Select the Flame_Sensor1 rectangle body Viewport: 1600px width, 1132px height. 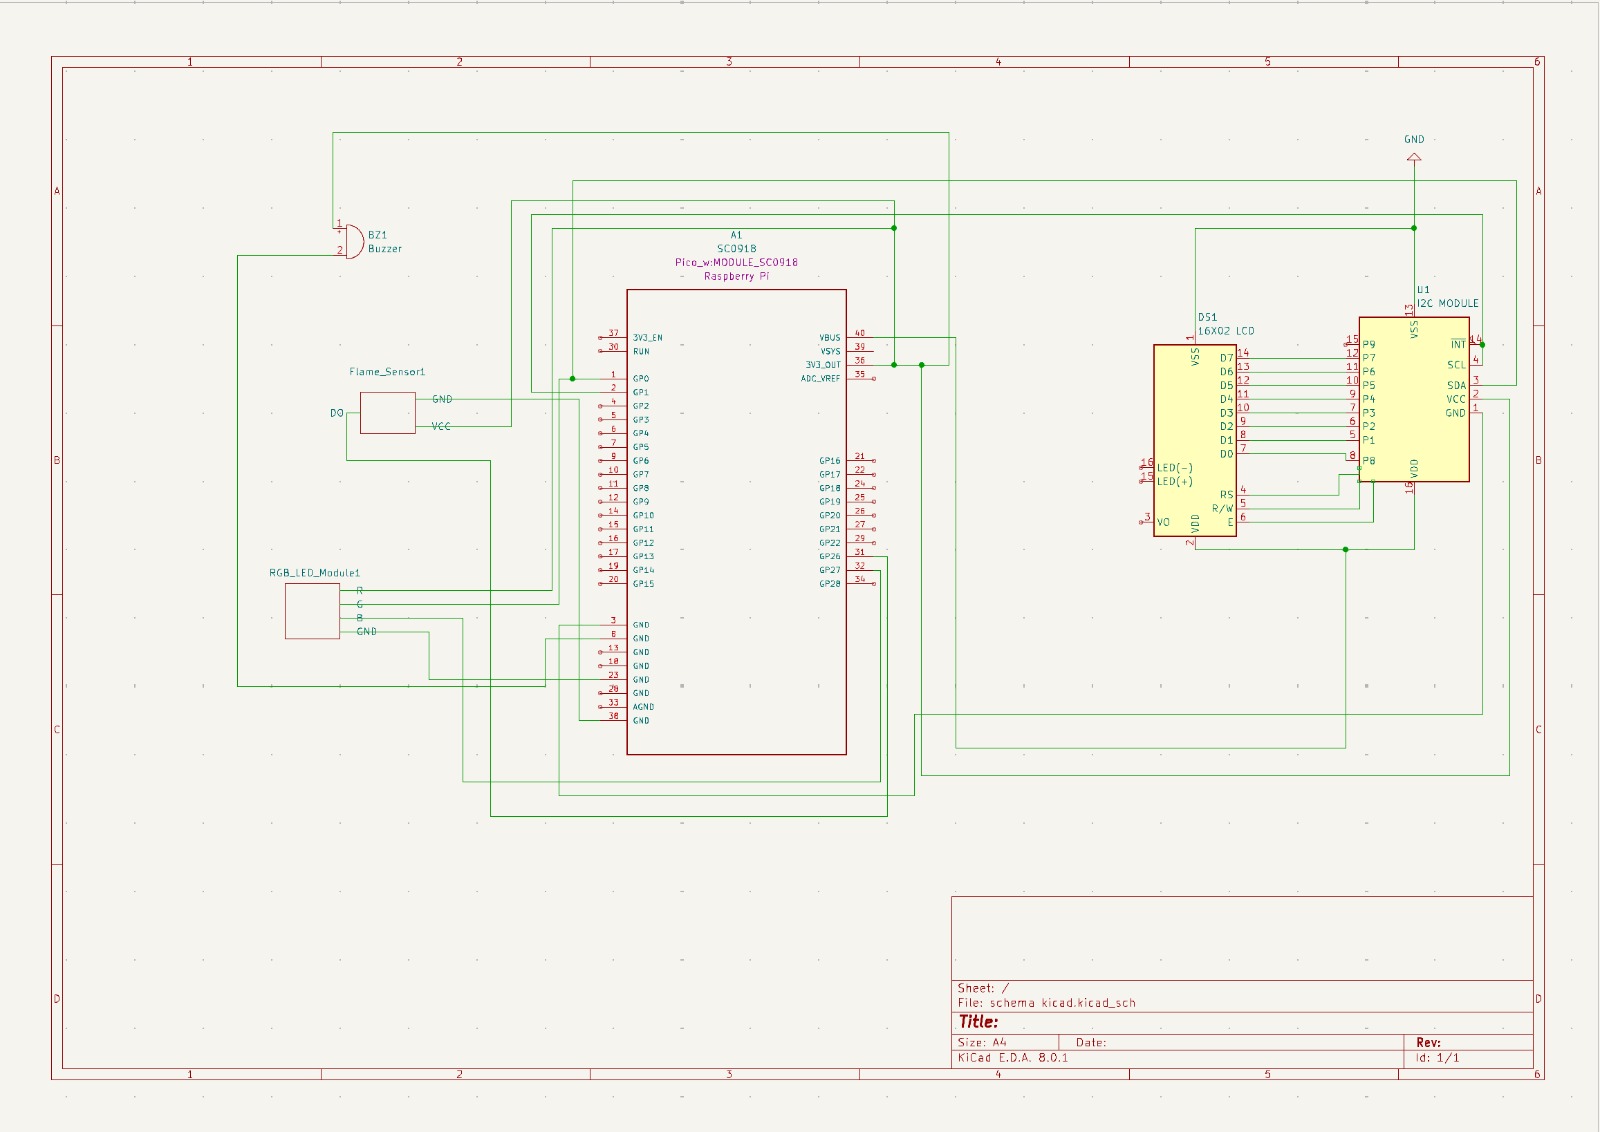pyautogui.click(x=387, y=413)
